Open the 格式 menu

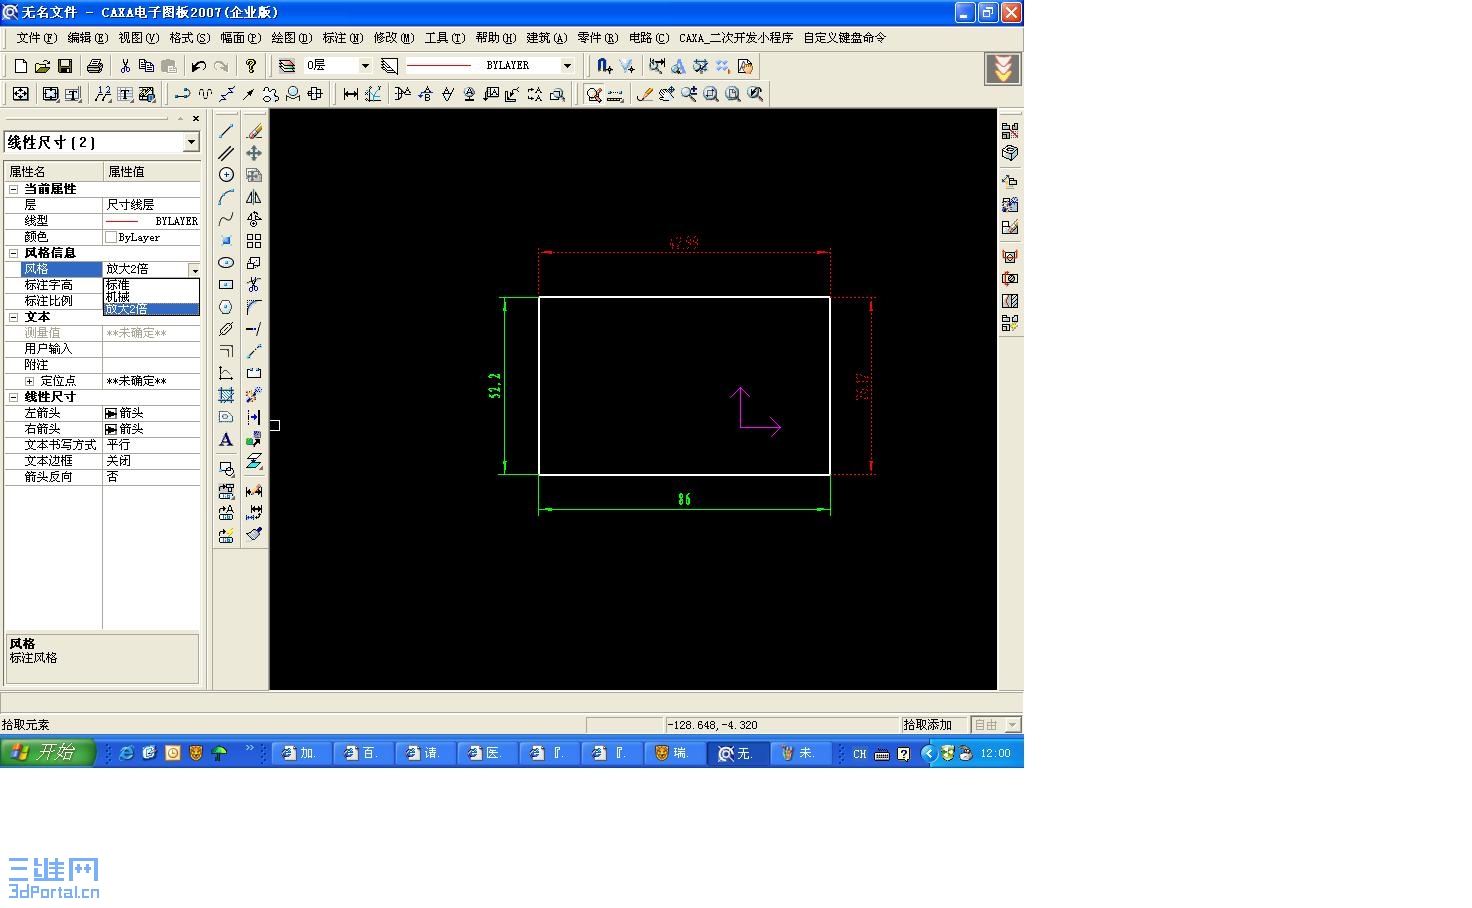189,38
